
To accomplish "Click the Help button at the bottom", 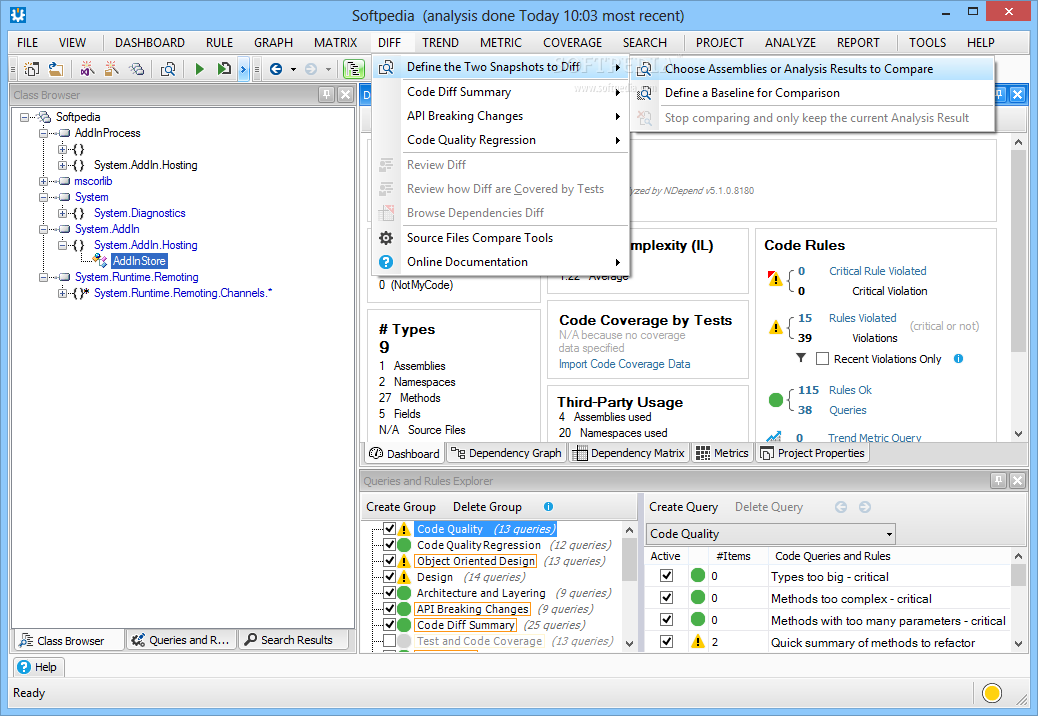I will [x=38, y=667].
